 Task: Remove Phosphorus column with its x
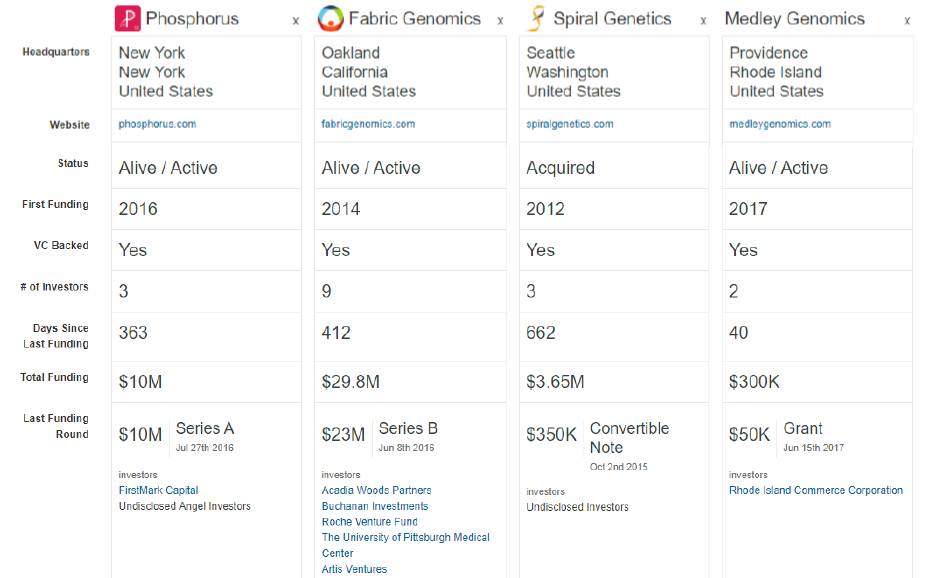[x=295, y=21]
